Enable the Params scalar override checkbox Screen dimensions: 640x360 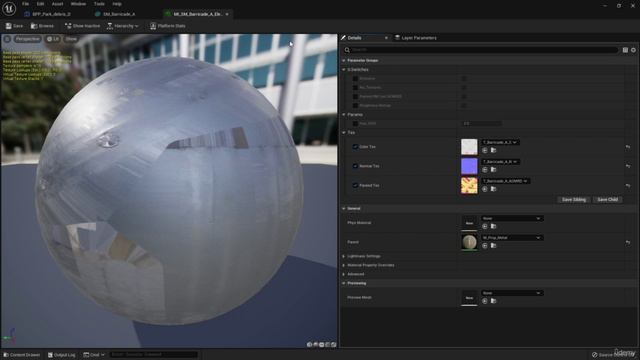click(x=355, y=123)
